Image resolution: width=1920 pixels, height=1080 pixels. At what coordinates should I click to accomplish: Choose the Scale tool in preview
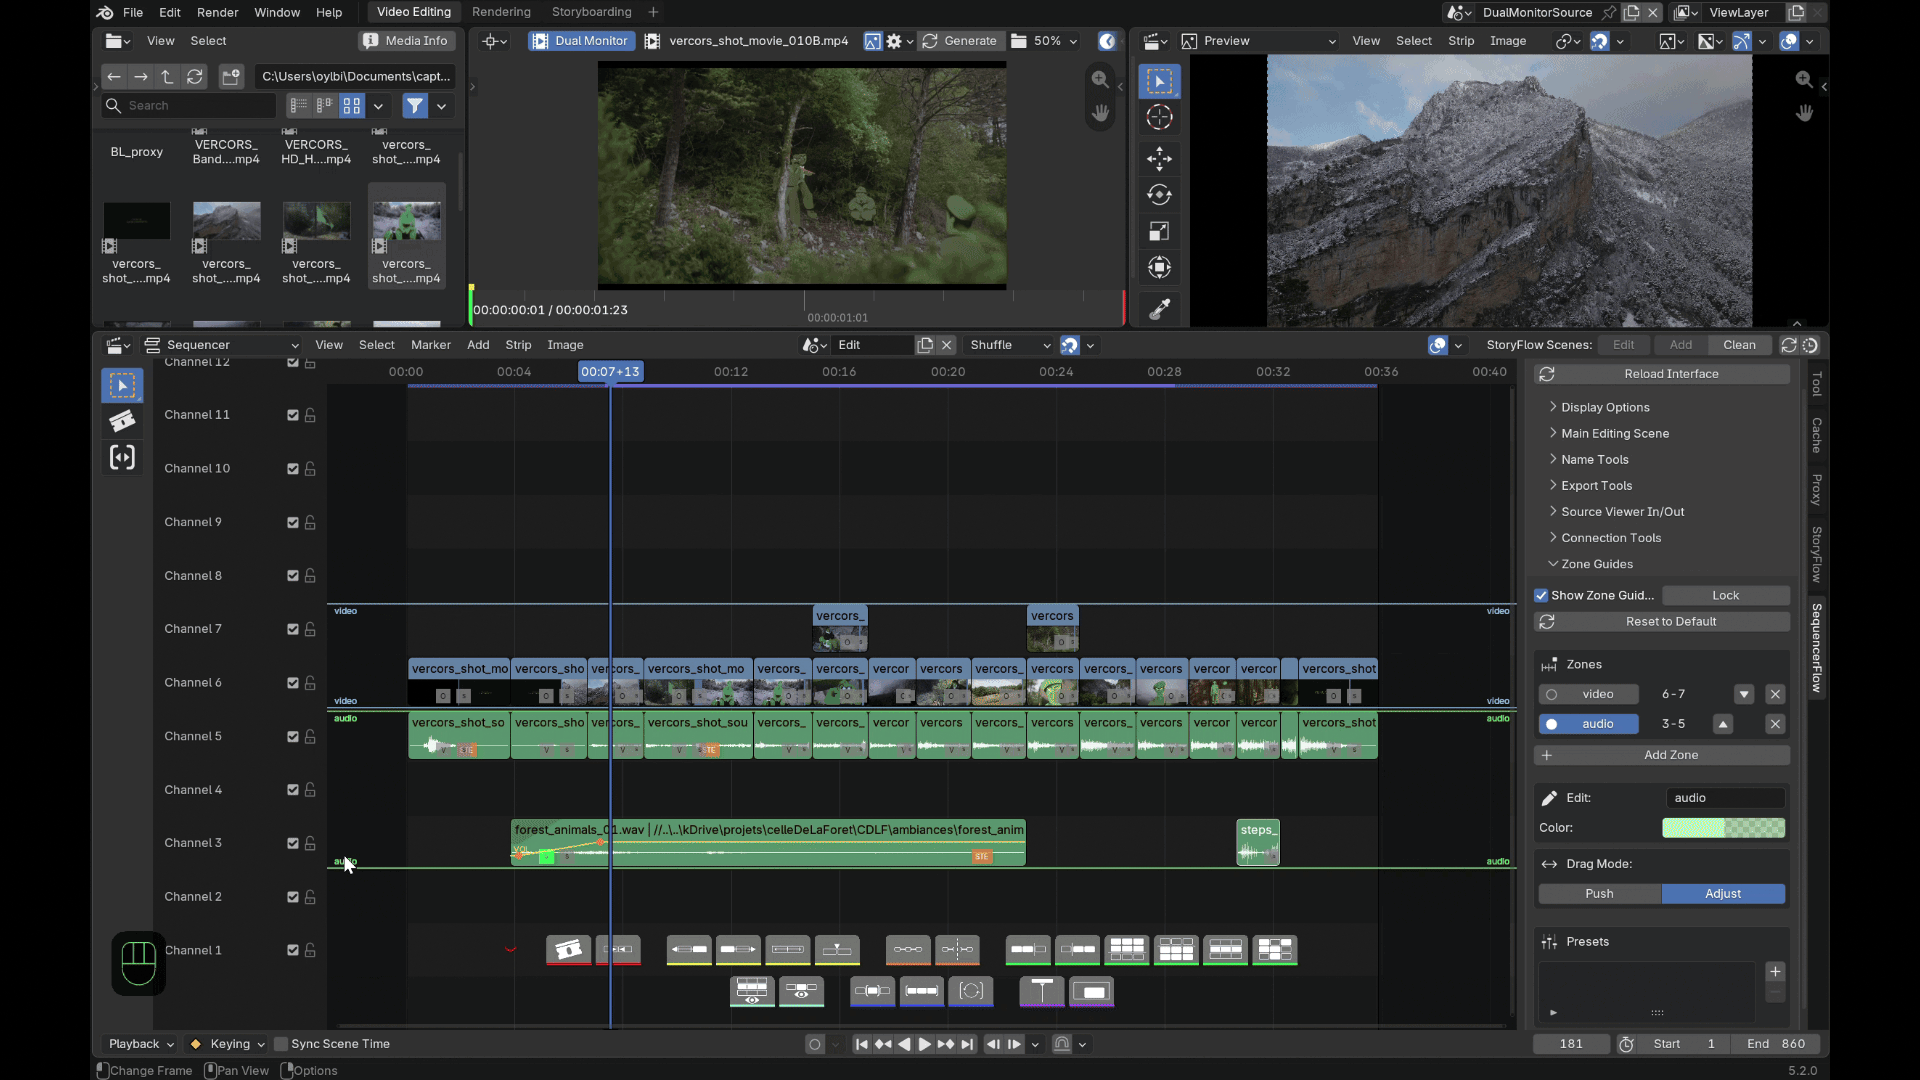pos(1159,232)
